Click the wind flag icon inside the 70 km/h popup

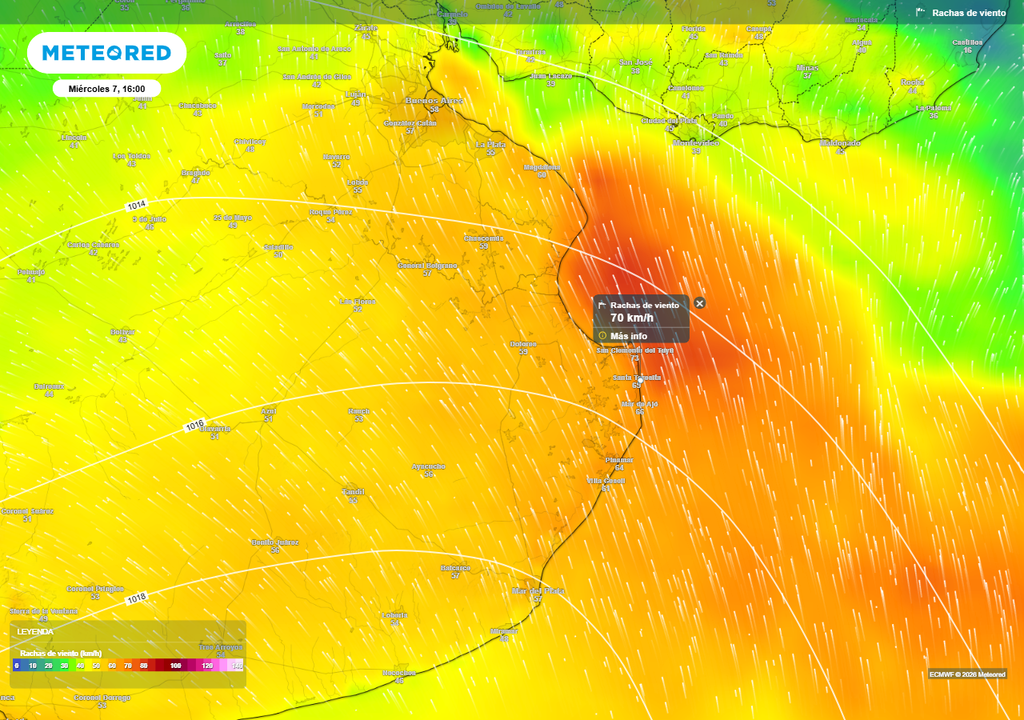(x=603, y=305)
